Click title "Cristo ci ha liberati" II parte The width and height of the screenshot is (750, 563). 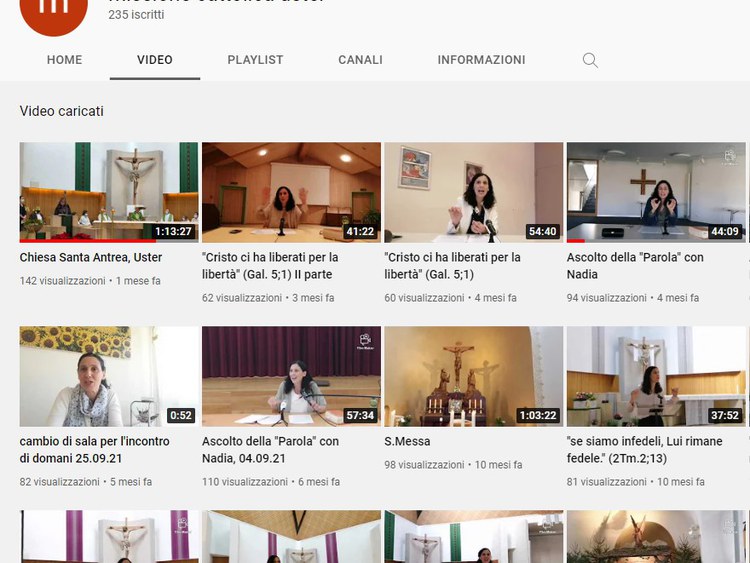(270, 266)
